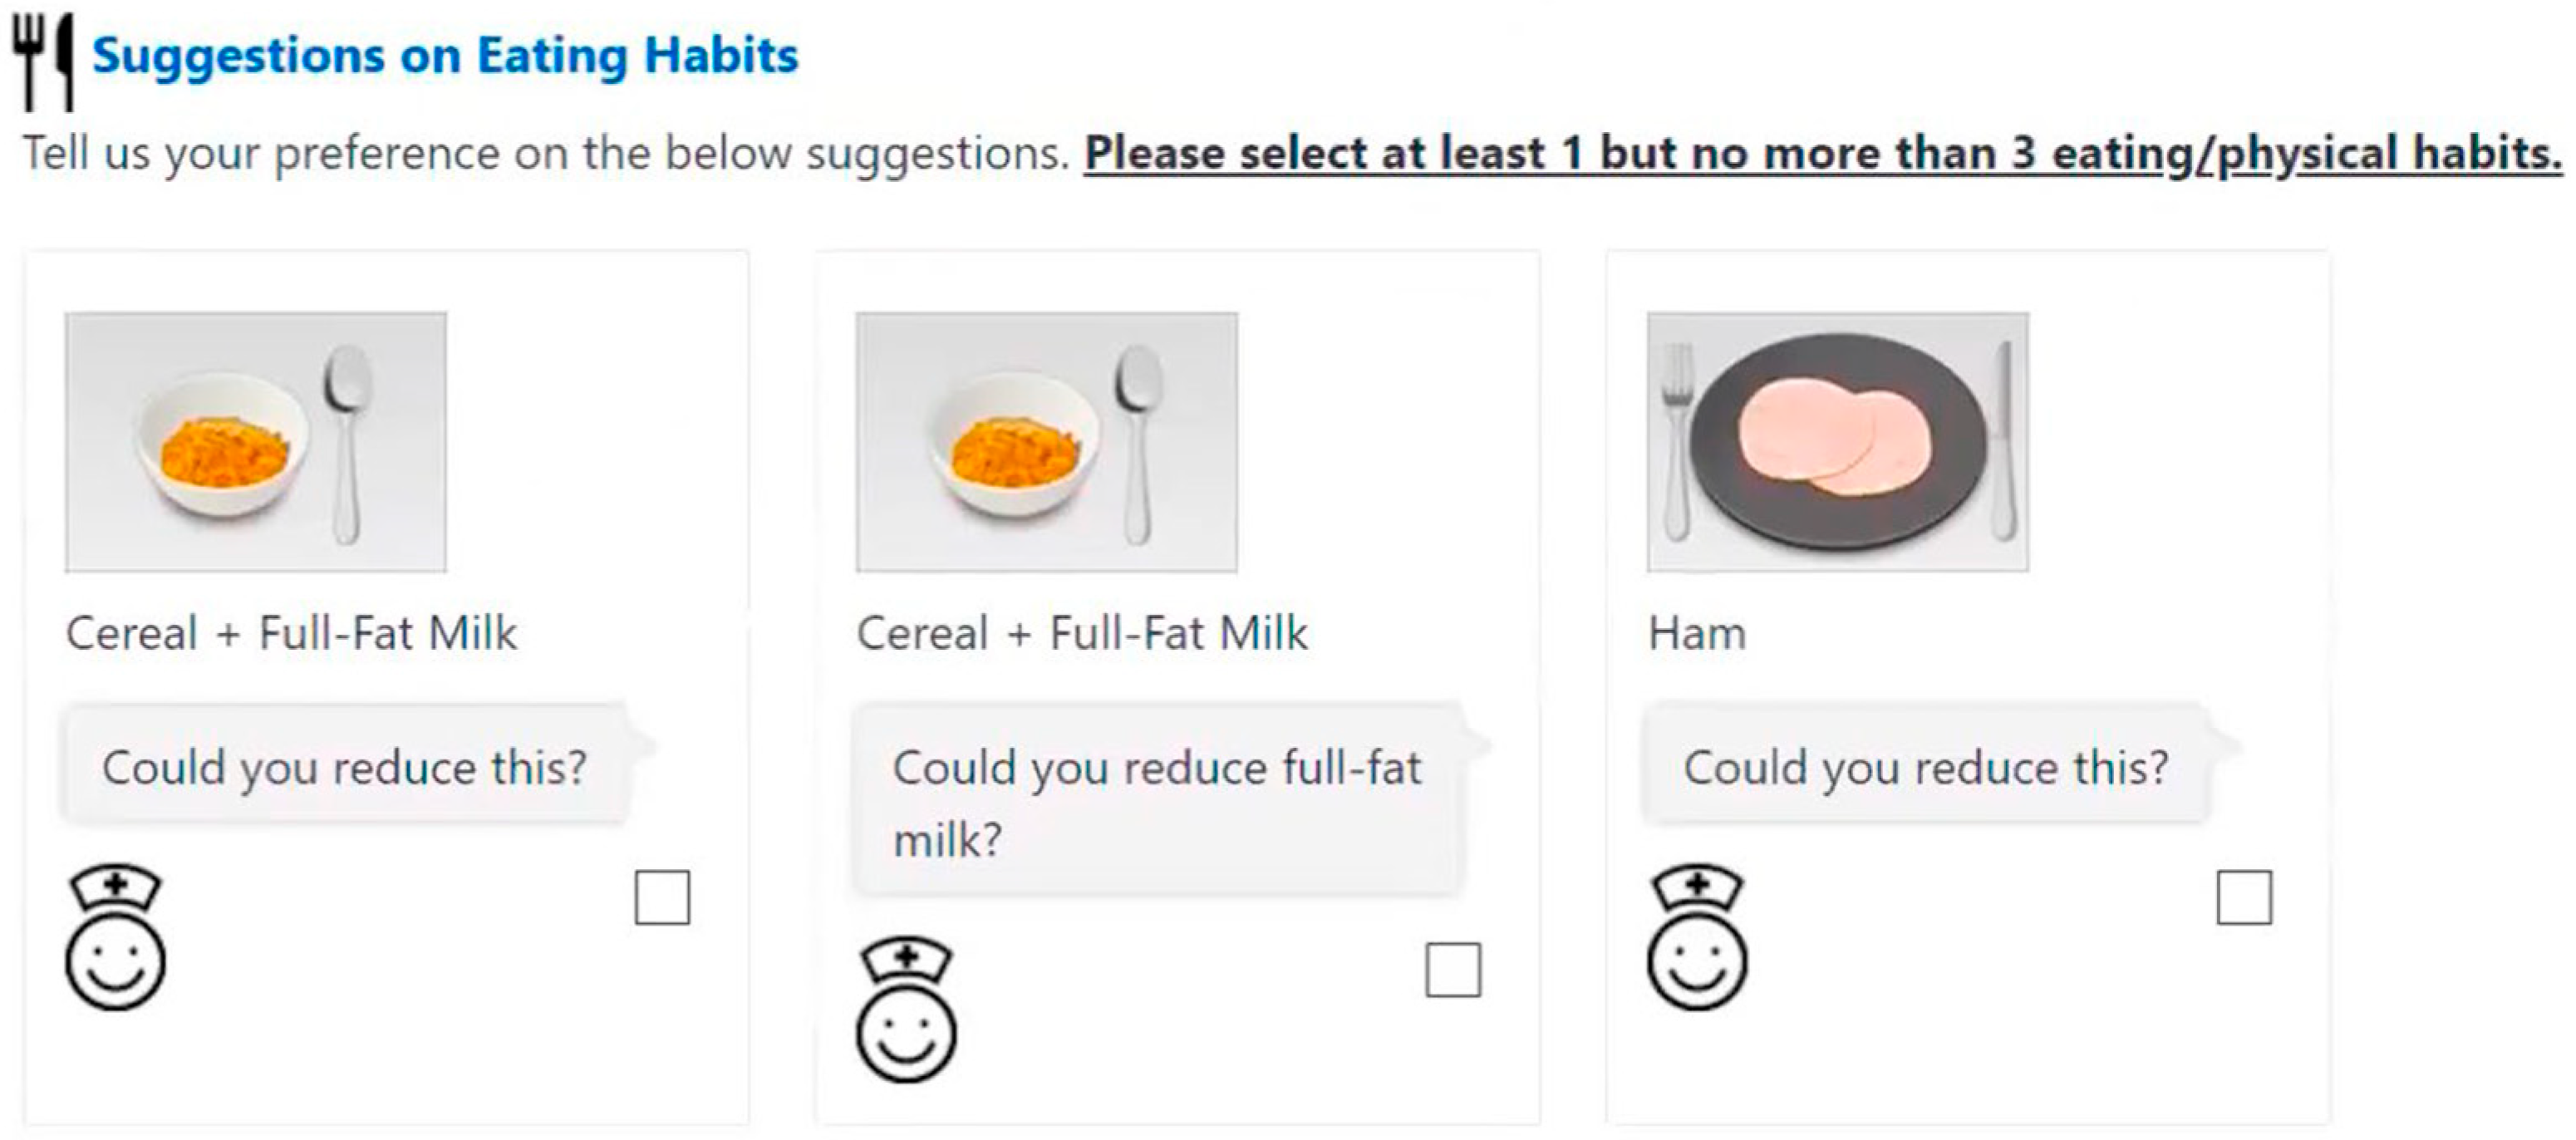This screenshot has width=2576, height=1140.
Task: Click the 'Ham' food label
Action: tap(1697, 634)
